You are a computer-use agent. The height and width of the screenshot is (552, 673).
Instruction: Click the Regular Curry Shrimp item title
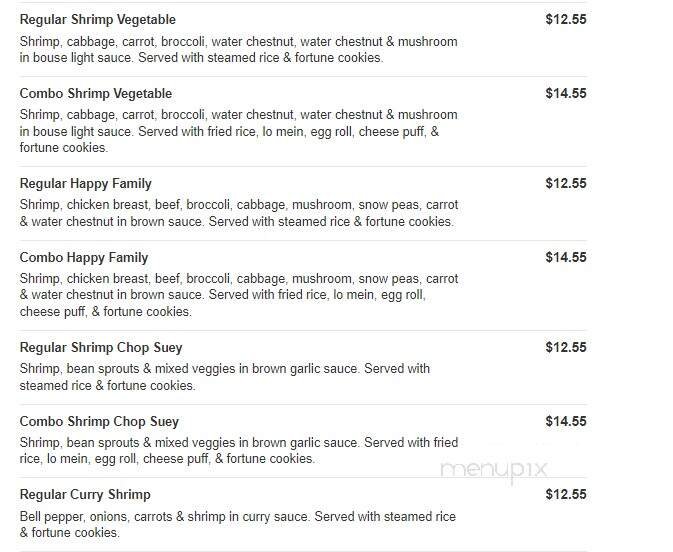click(x=85, y=495)
